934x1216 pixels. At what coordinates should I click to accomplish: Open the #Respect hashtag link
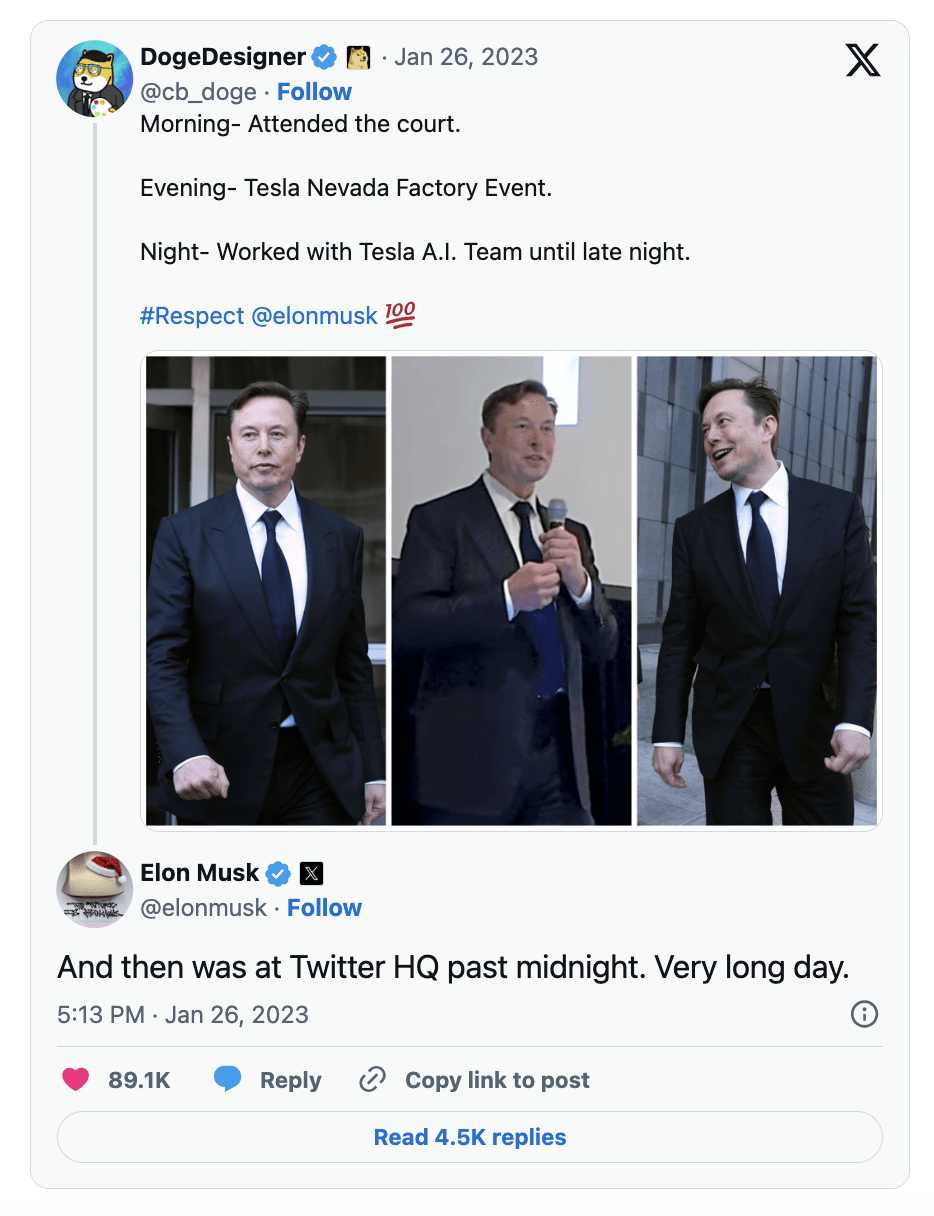pos(192,316)
